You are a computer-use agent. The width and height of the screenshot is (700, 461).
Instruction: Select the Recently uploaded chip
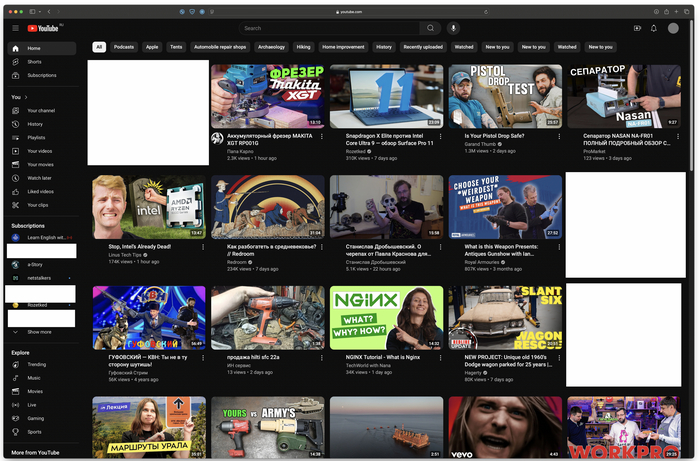click(x=422, y=47)
